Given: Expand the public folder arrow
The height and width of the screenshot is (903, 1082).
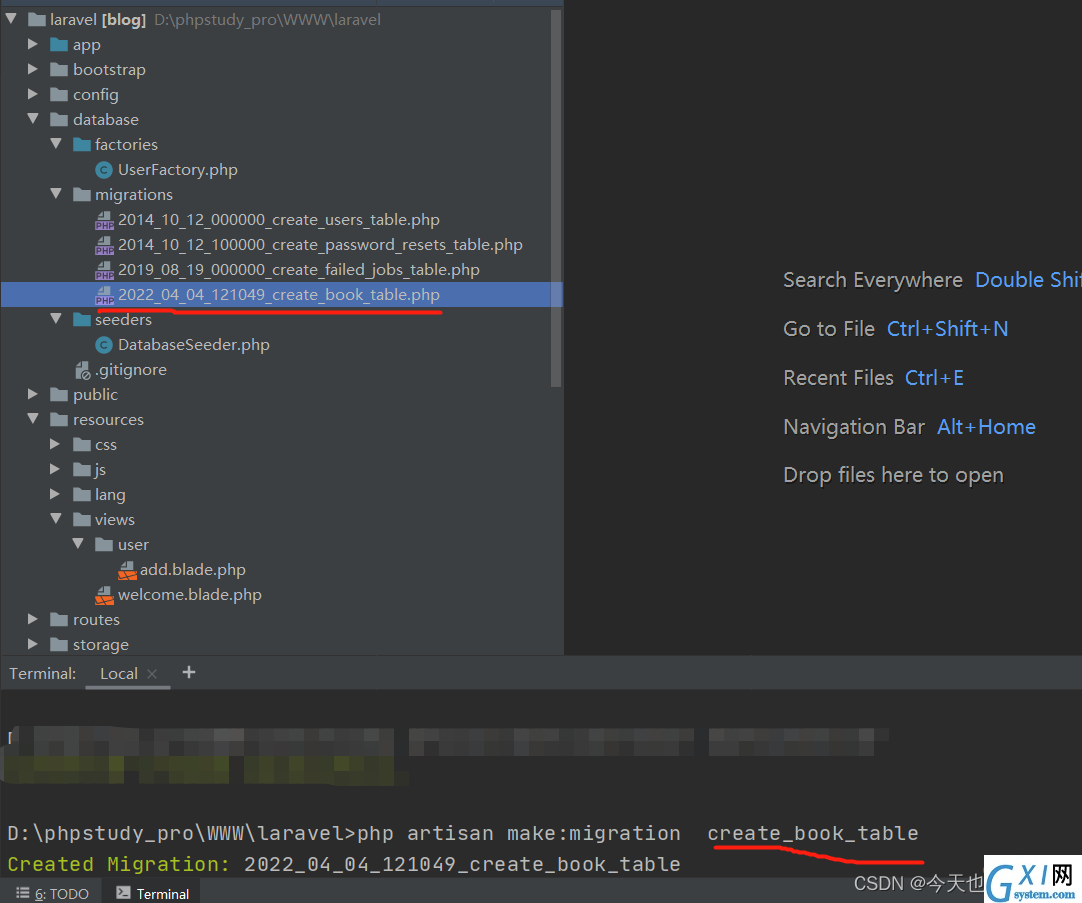Looking at the screenshot, I should [32, 394].
